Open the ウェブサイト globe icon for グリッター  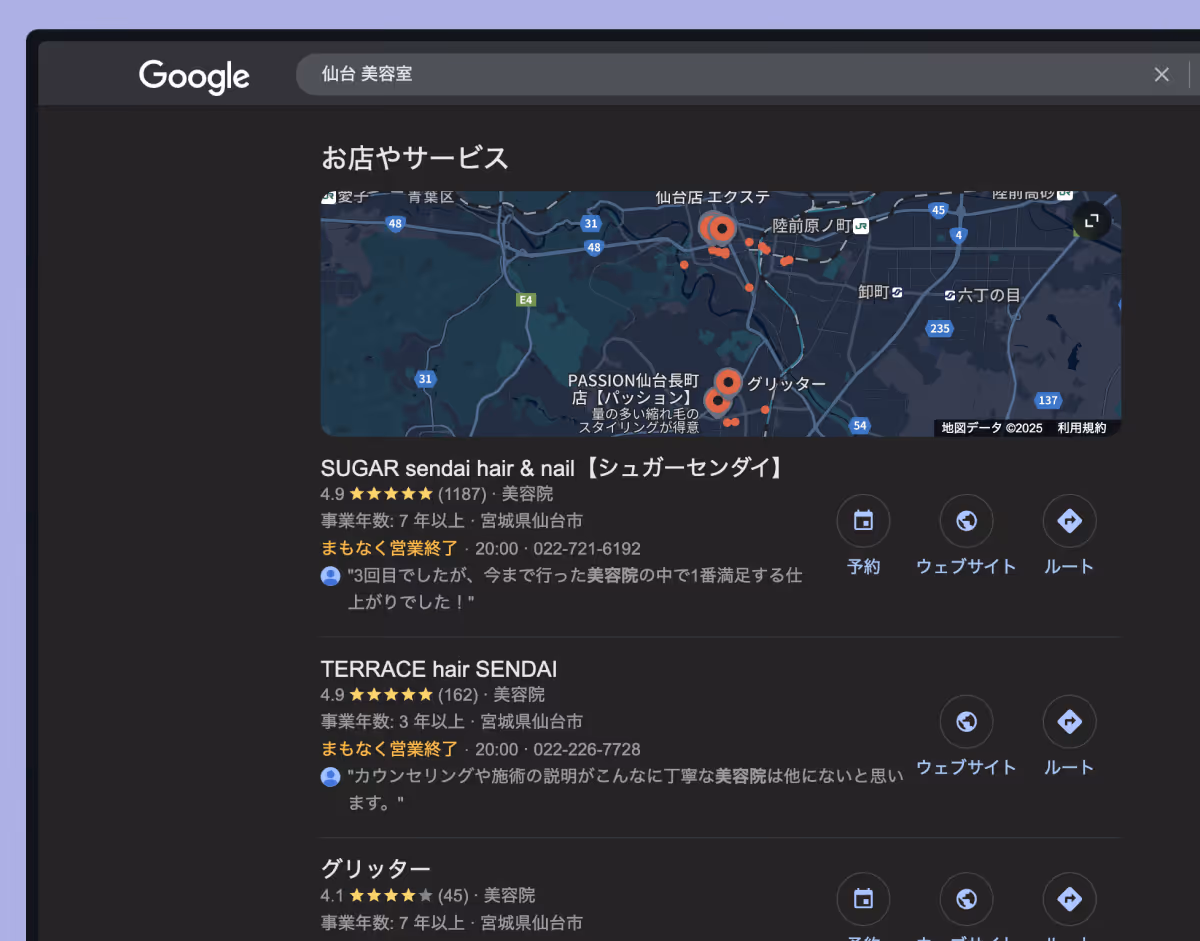pyautogui.click(x=966, y=899)
